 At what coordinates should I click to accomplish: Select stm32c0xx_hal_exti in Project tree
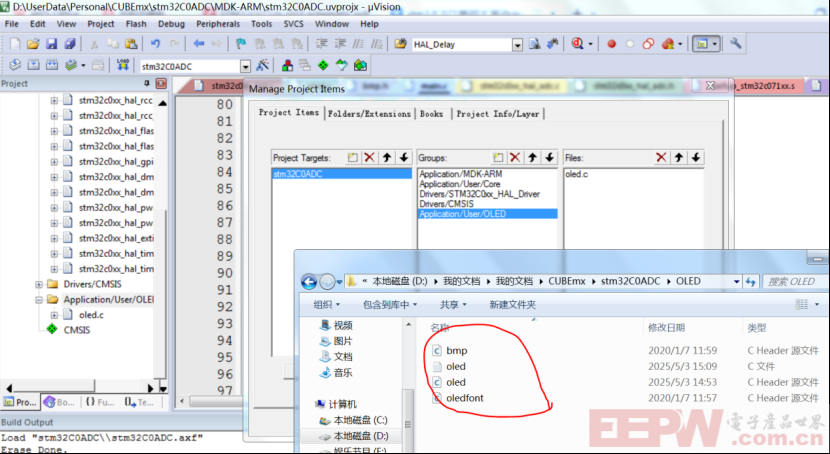tap(116, 238)
